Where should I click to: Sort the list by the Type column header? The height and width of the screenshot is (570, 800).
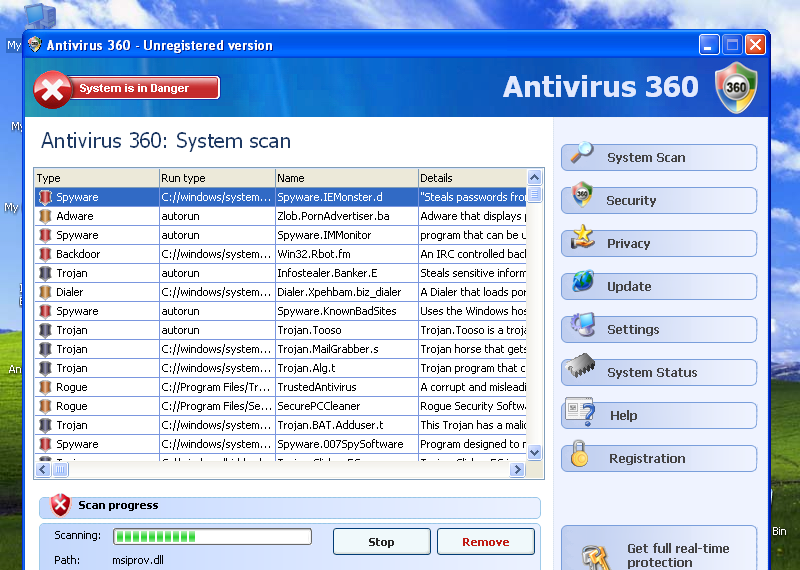pyautogui.click(x=96, y=178)
